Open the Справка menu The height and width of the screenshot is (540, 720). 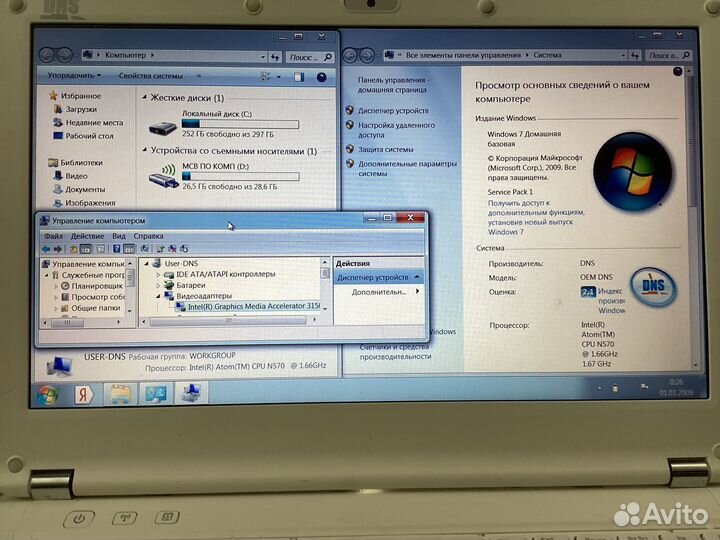[x=148, y=236]
